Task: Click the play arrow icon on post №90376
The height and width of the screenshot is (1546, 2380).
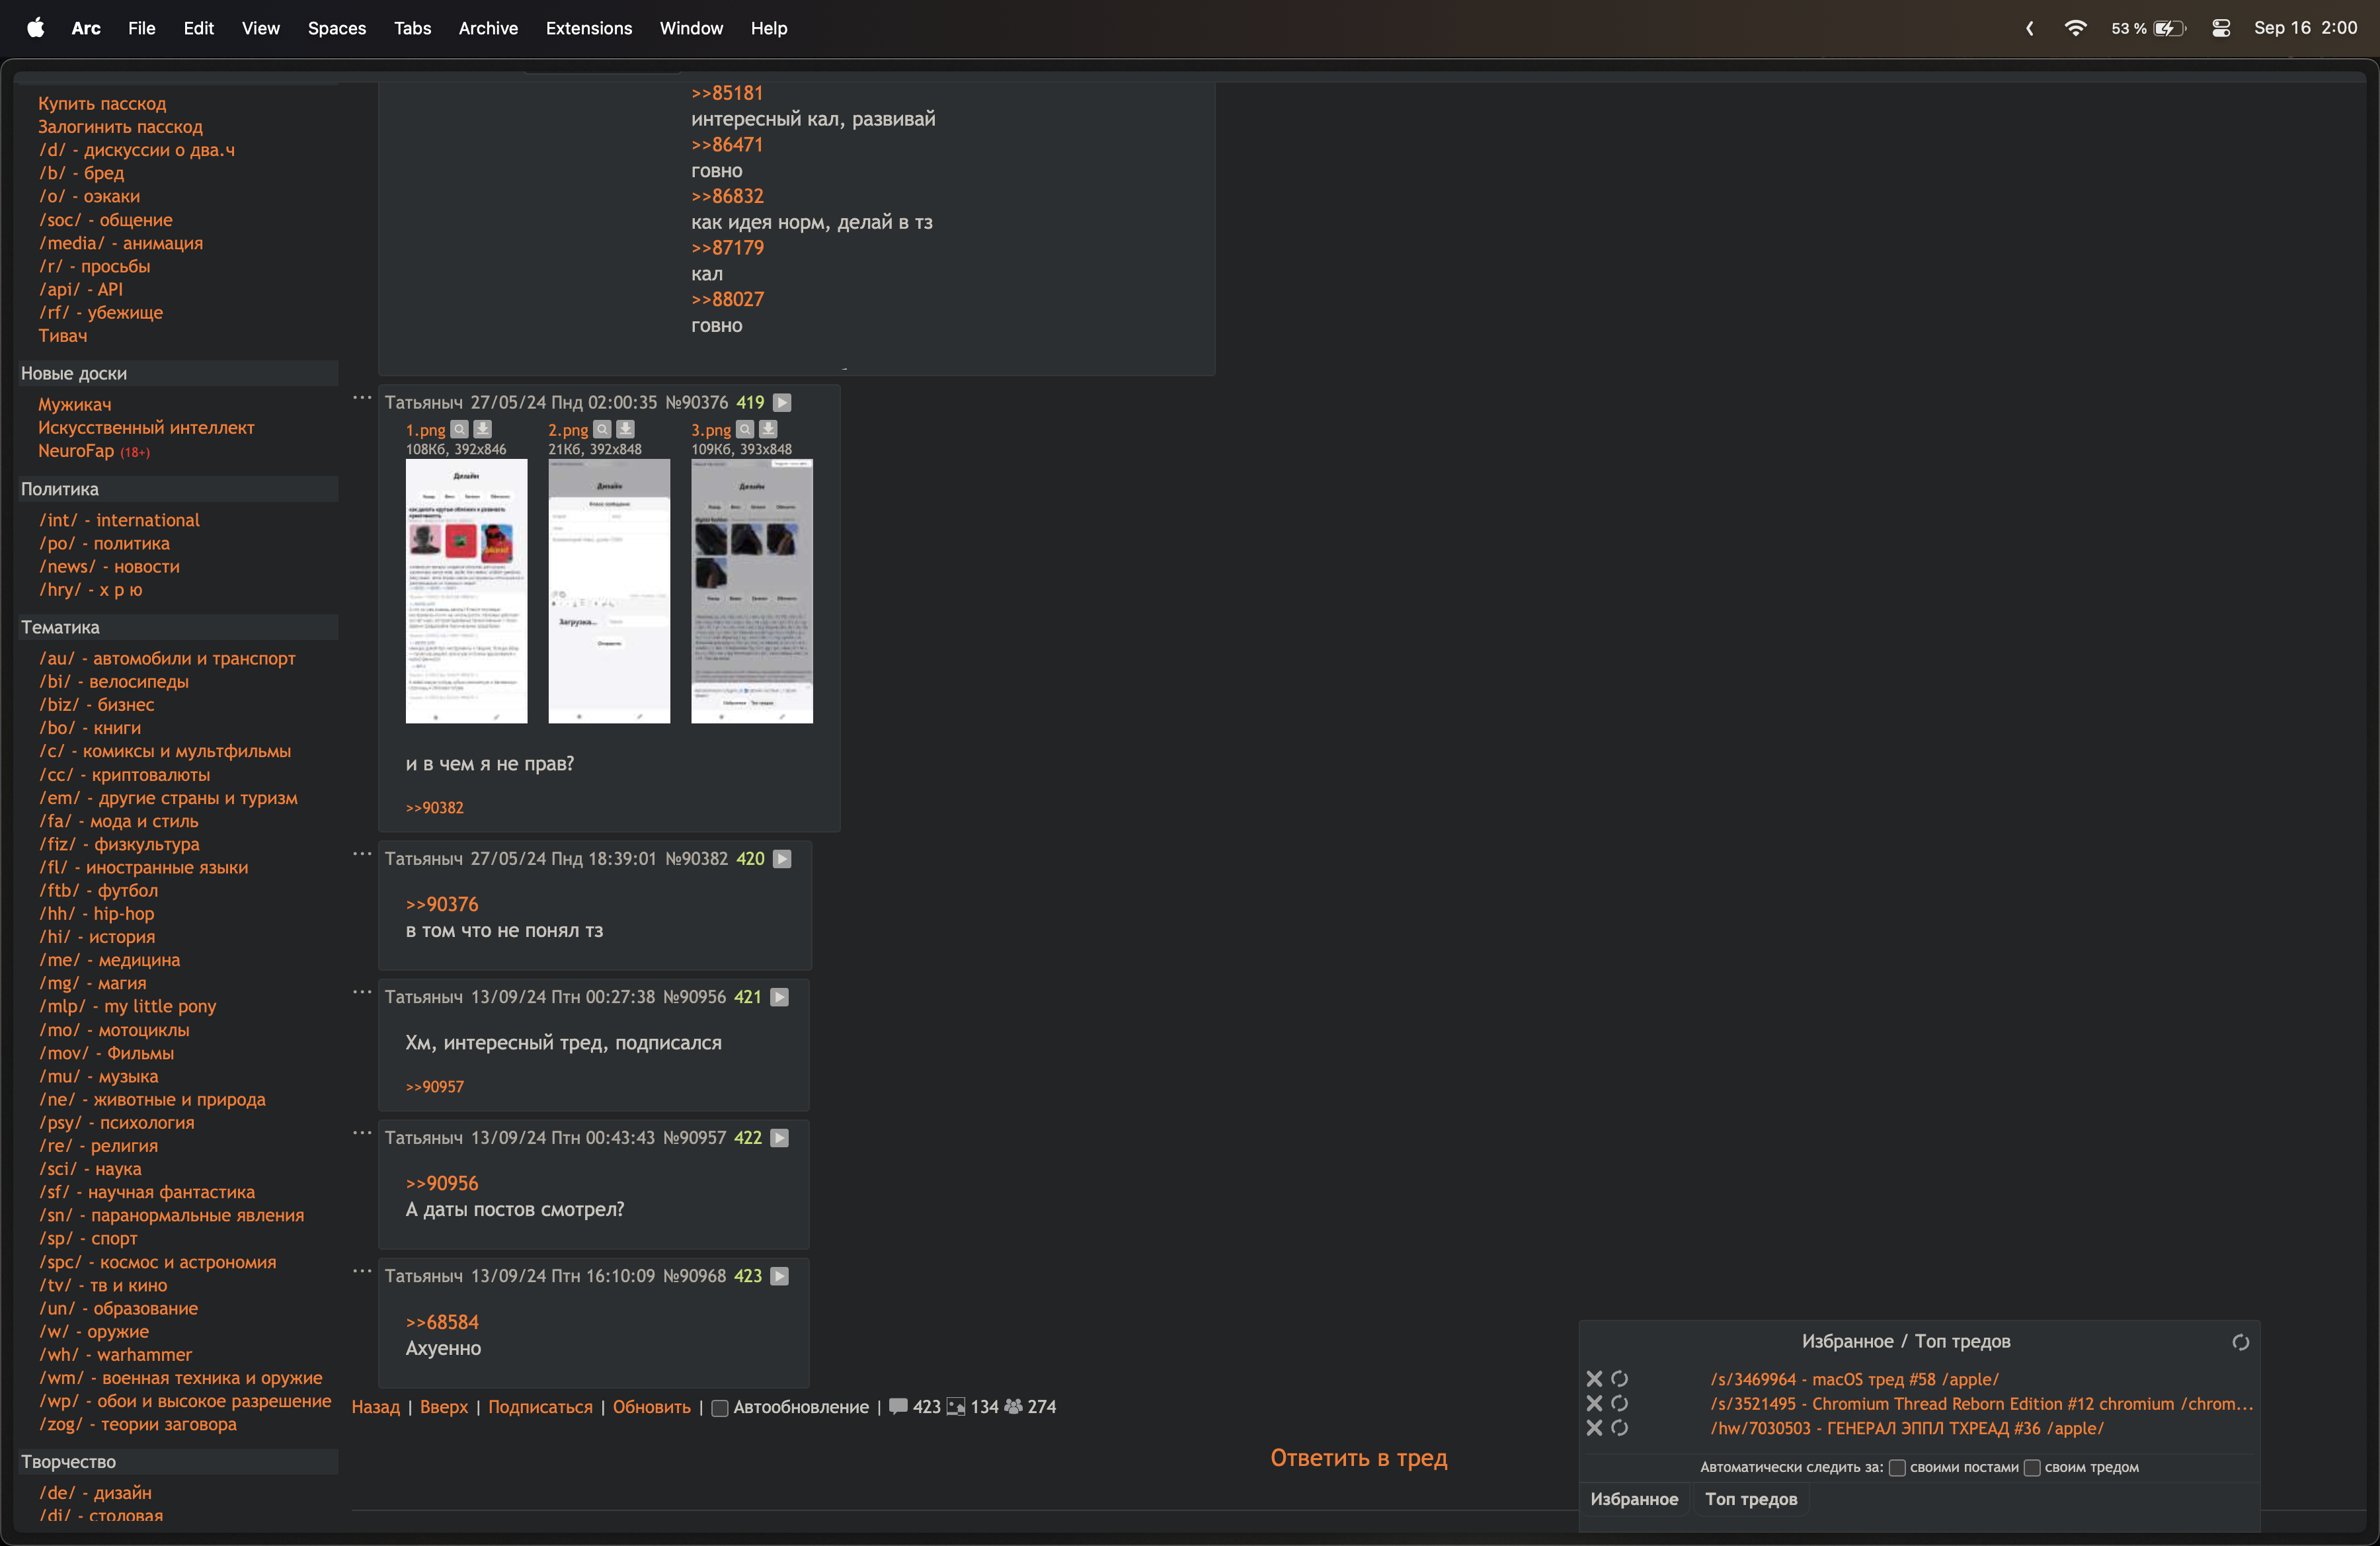Action: [783, 403]
